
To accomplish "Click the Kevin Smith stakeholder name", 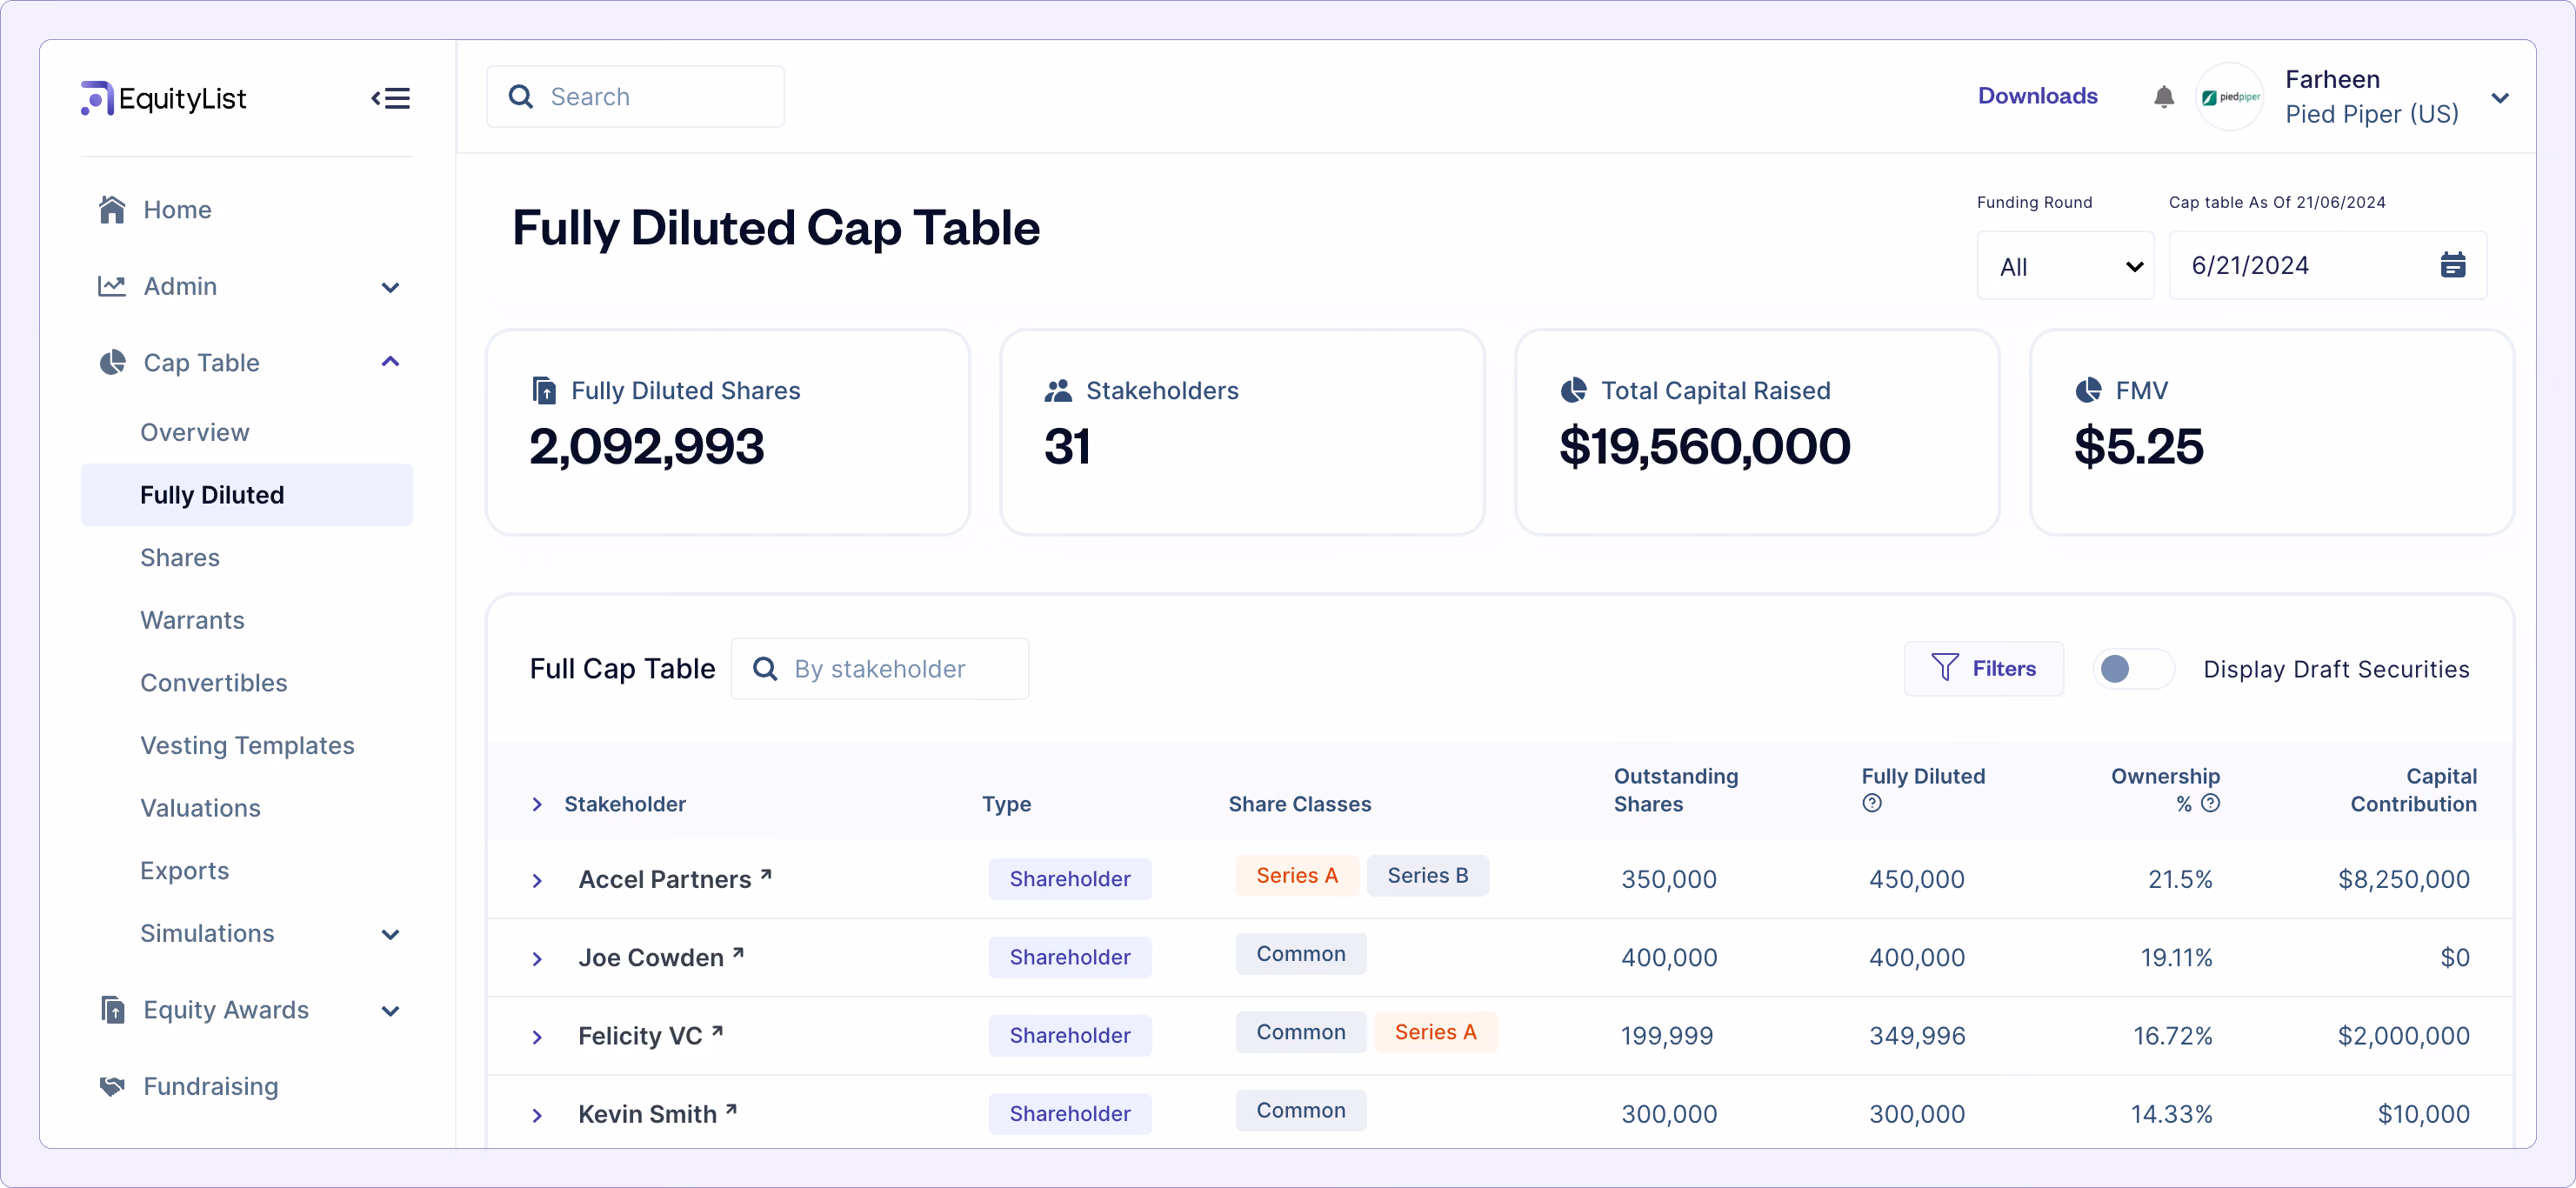I will point(647,1113).
